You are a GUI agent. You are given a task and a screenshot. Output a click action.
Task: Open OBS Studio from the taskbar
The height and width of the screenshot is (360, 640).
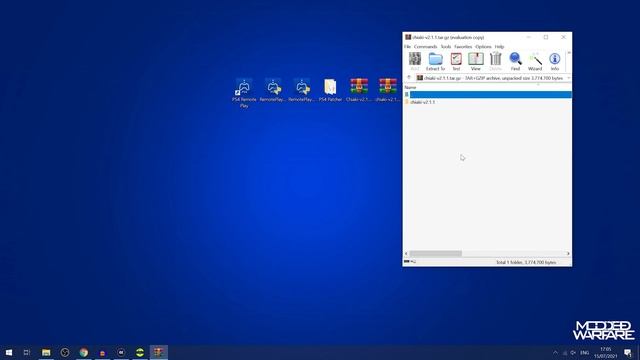(x=65, y=352)
